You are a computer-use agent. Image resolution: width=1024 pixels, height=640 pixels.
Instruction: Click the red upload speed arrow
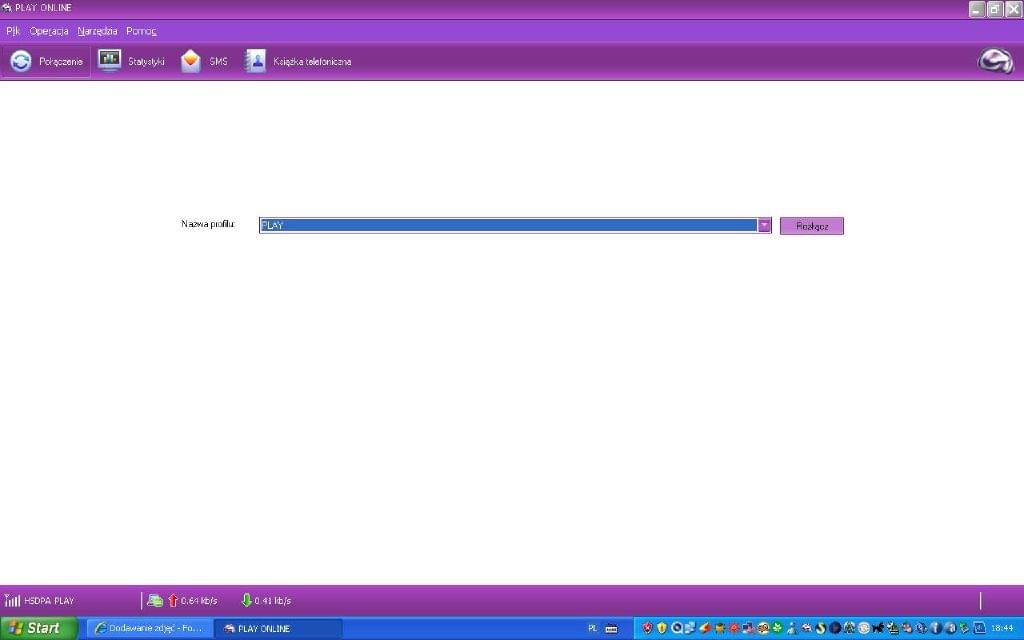pos(173,600)
